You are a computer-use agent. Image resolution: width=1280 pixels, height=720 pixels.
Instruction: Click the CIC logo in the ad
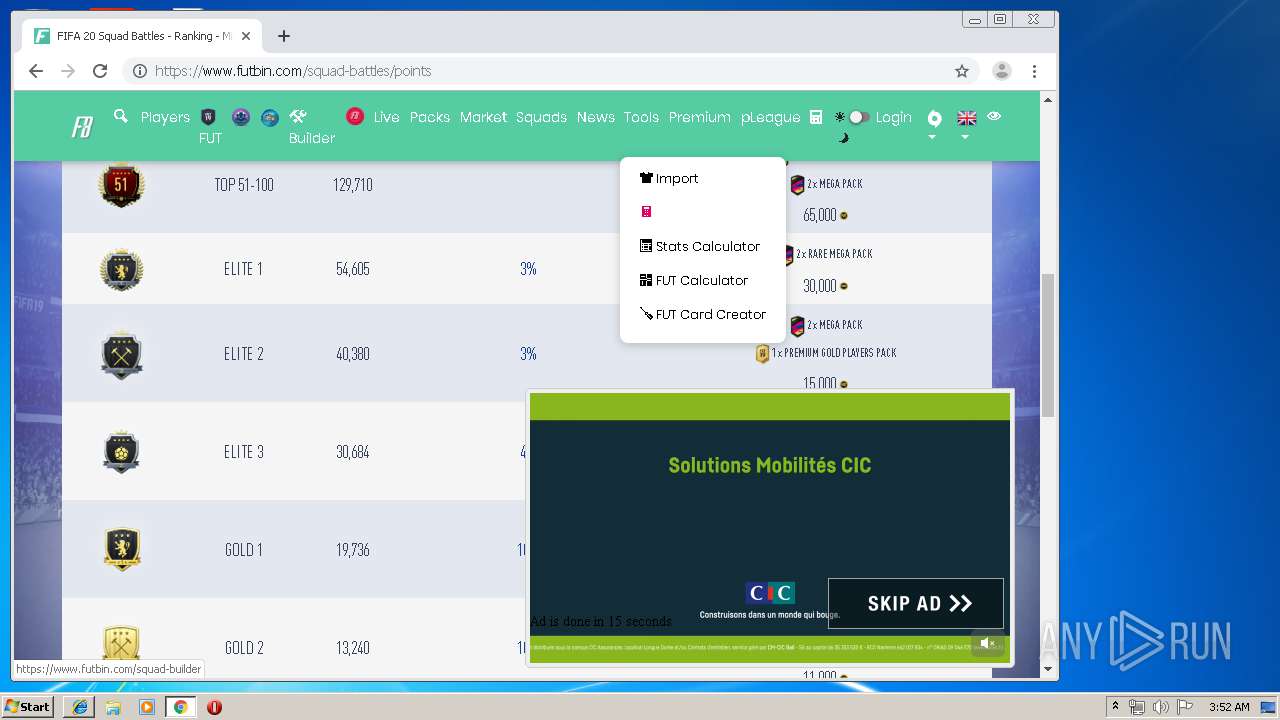(x=770, y=593)
